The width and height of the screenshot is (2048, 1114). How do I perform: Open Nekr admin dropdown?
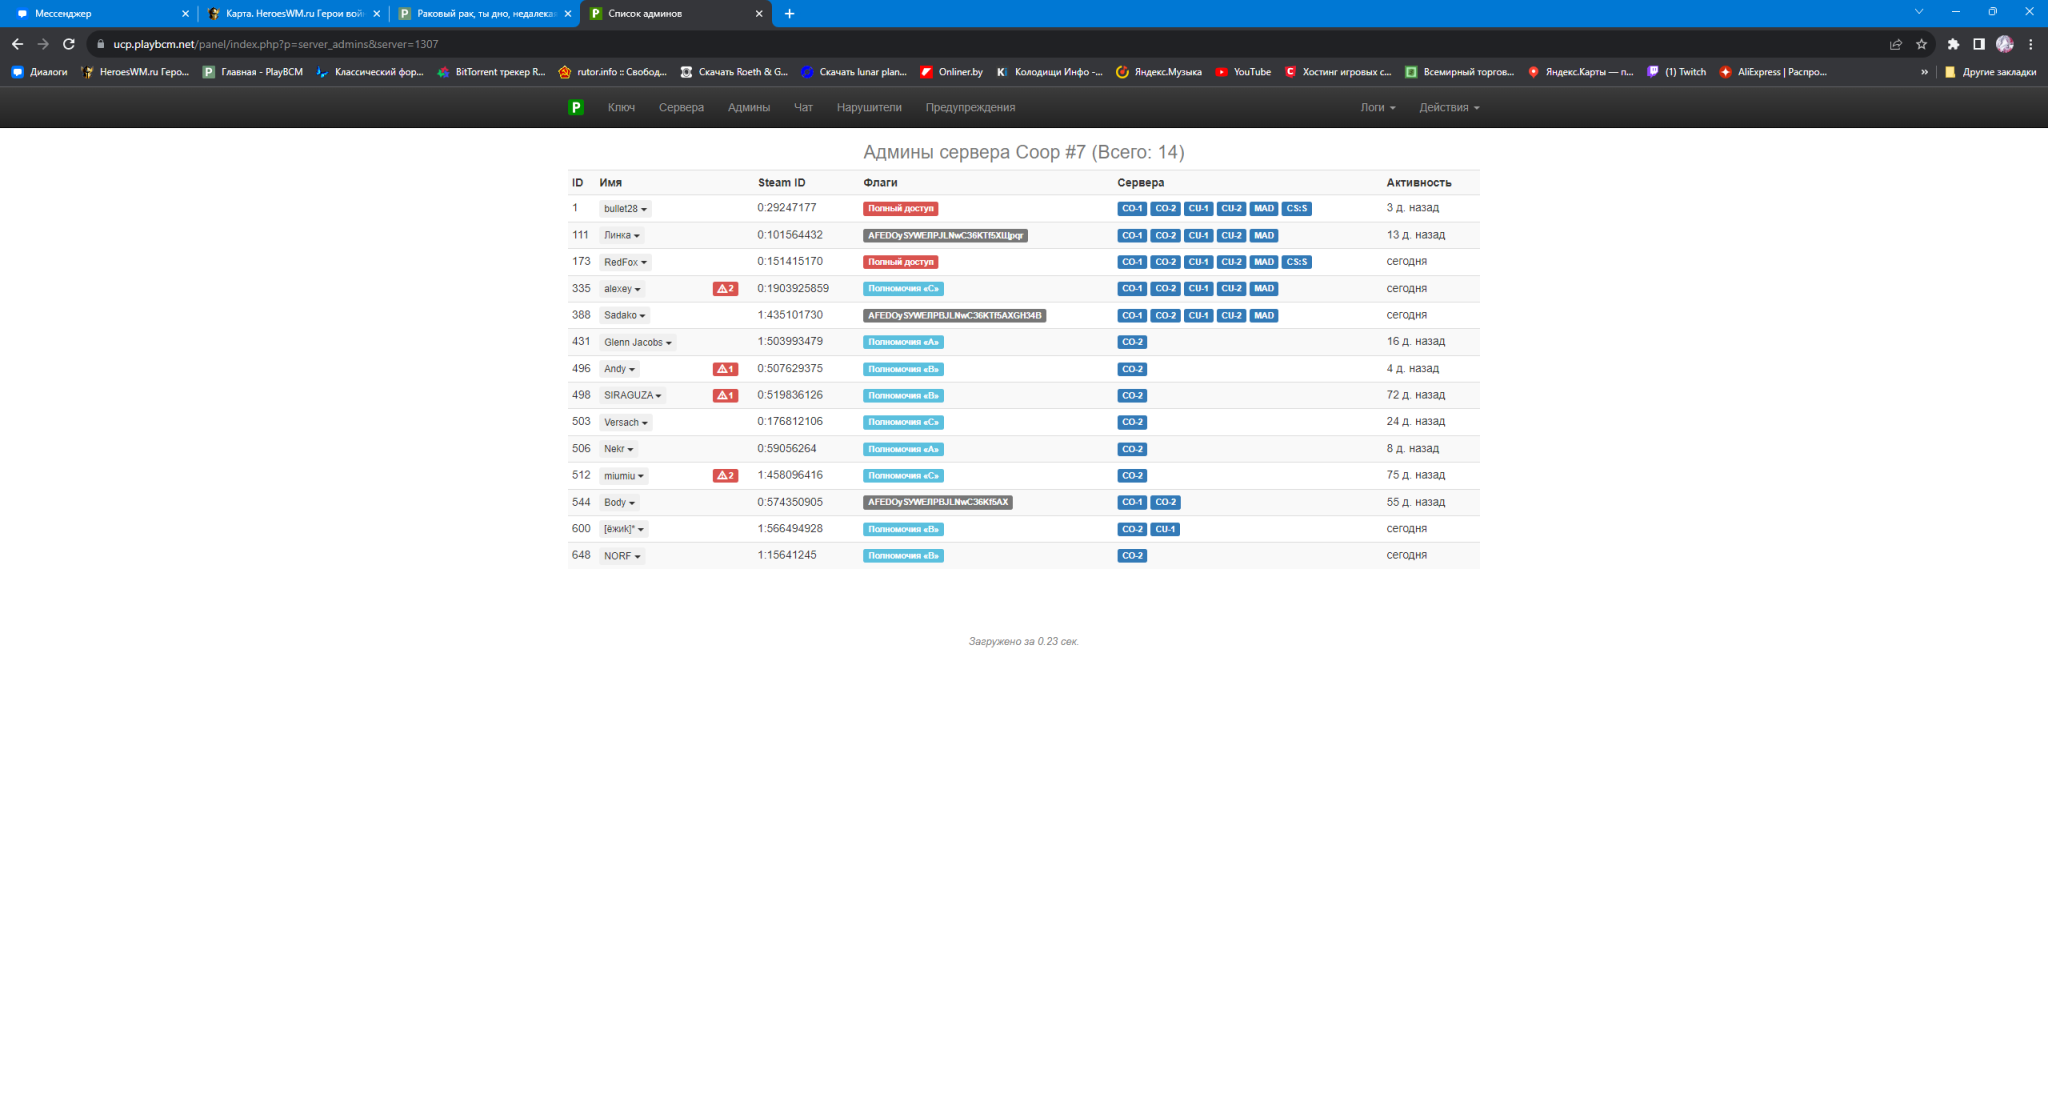[x=619, y=449]
